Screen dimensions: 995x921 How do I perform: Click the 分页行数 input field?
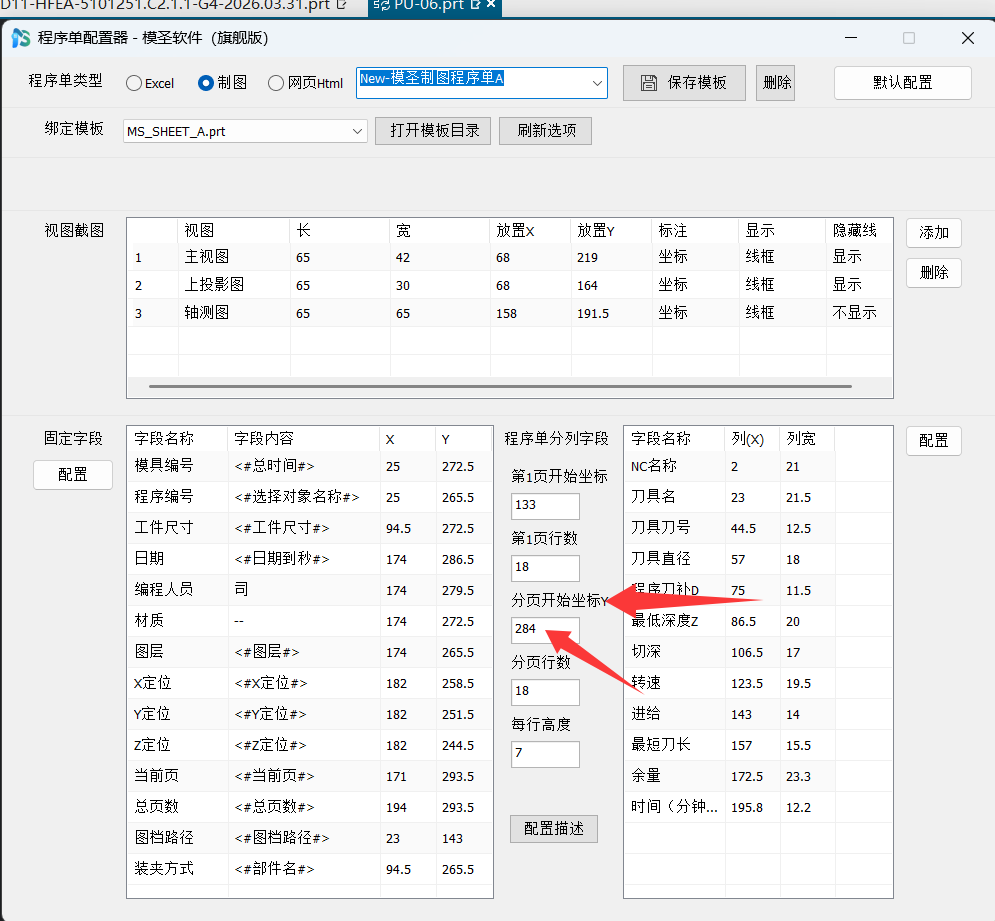(x=545, y=691)
